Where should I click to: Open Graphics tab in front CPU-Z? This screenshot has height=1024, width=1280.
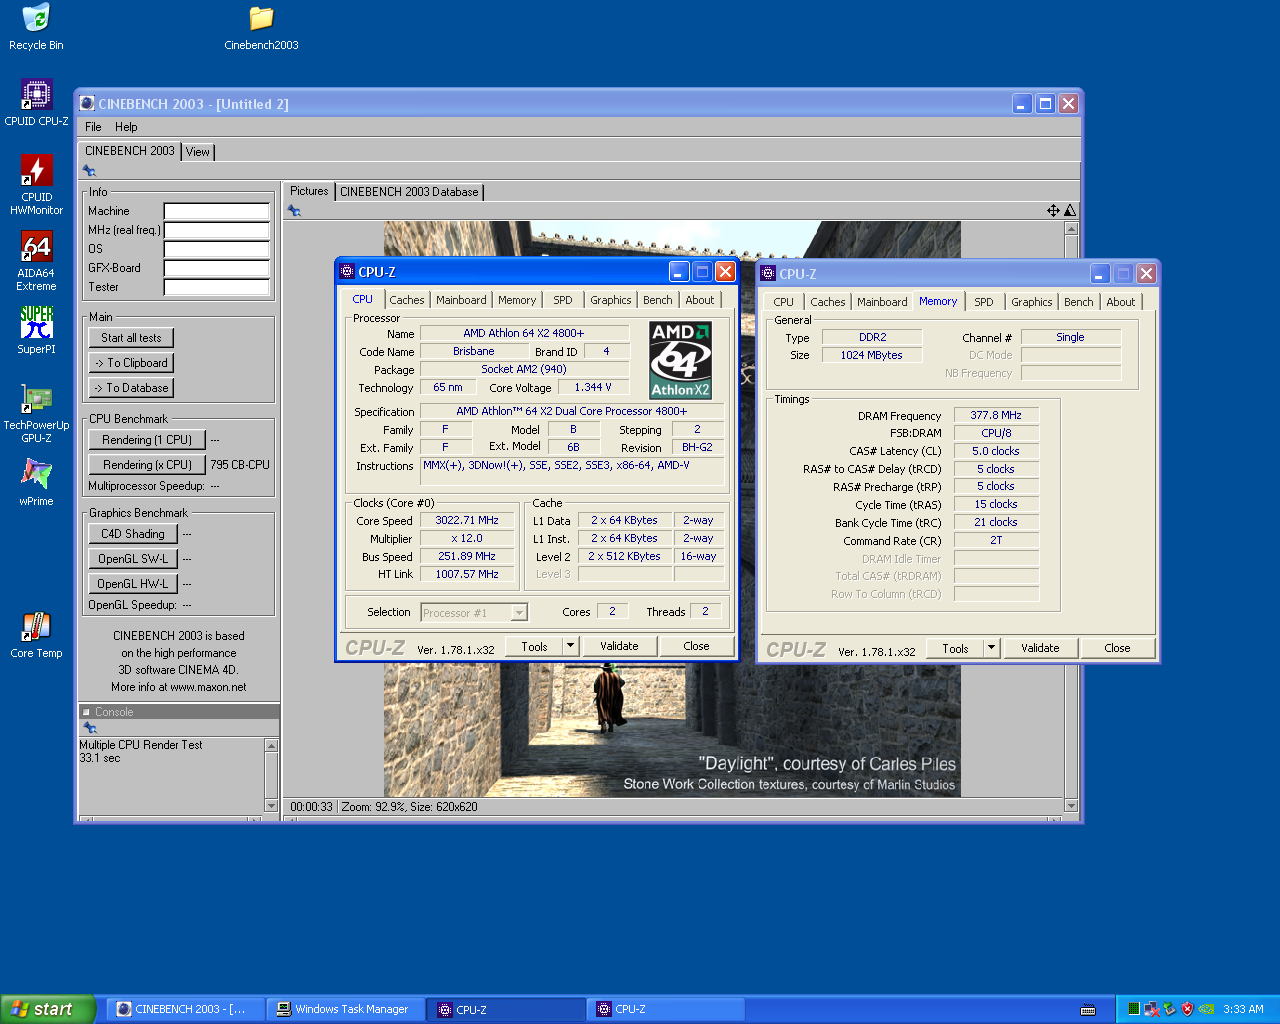tap(611, 300)
